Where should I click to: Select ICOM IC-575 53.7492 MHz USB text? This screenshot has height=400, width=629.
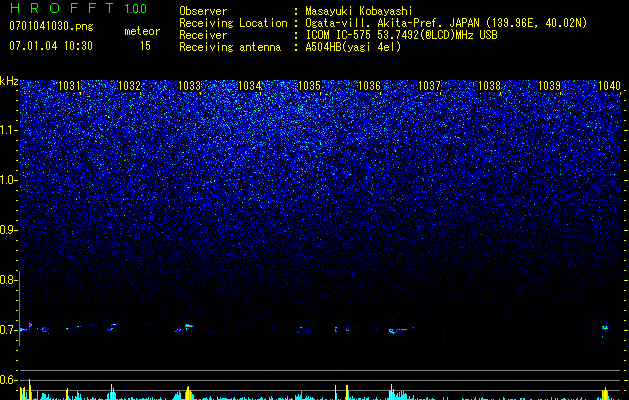[401, 35]
